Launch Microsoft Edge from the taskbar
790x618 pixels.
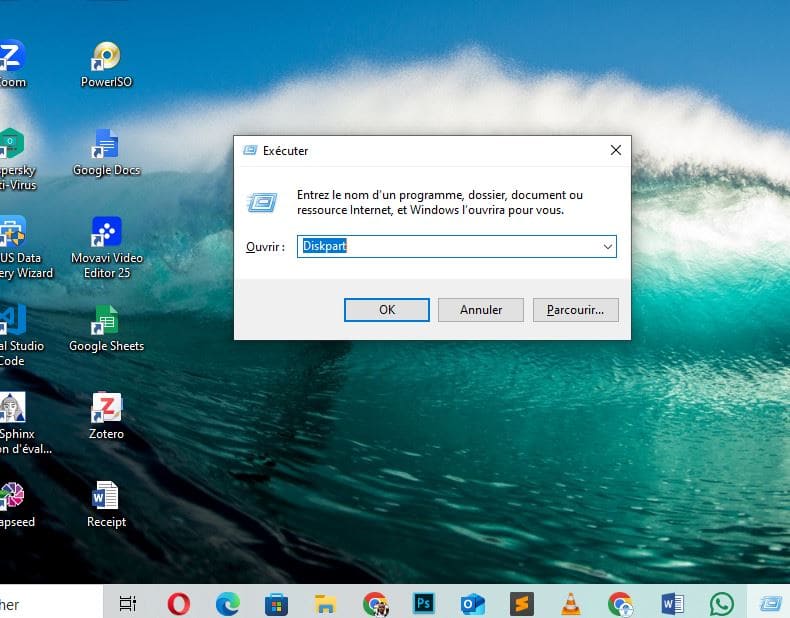click(228, 603)
